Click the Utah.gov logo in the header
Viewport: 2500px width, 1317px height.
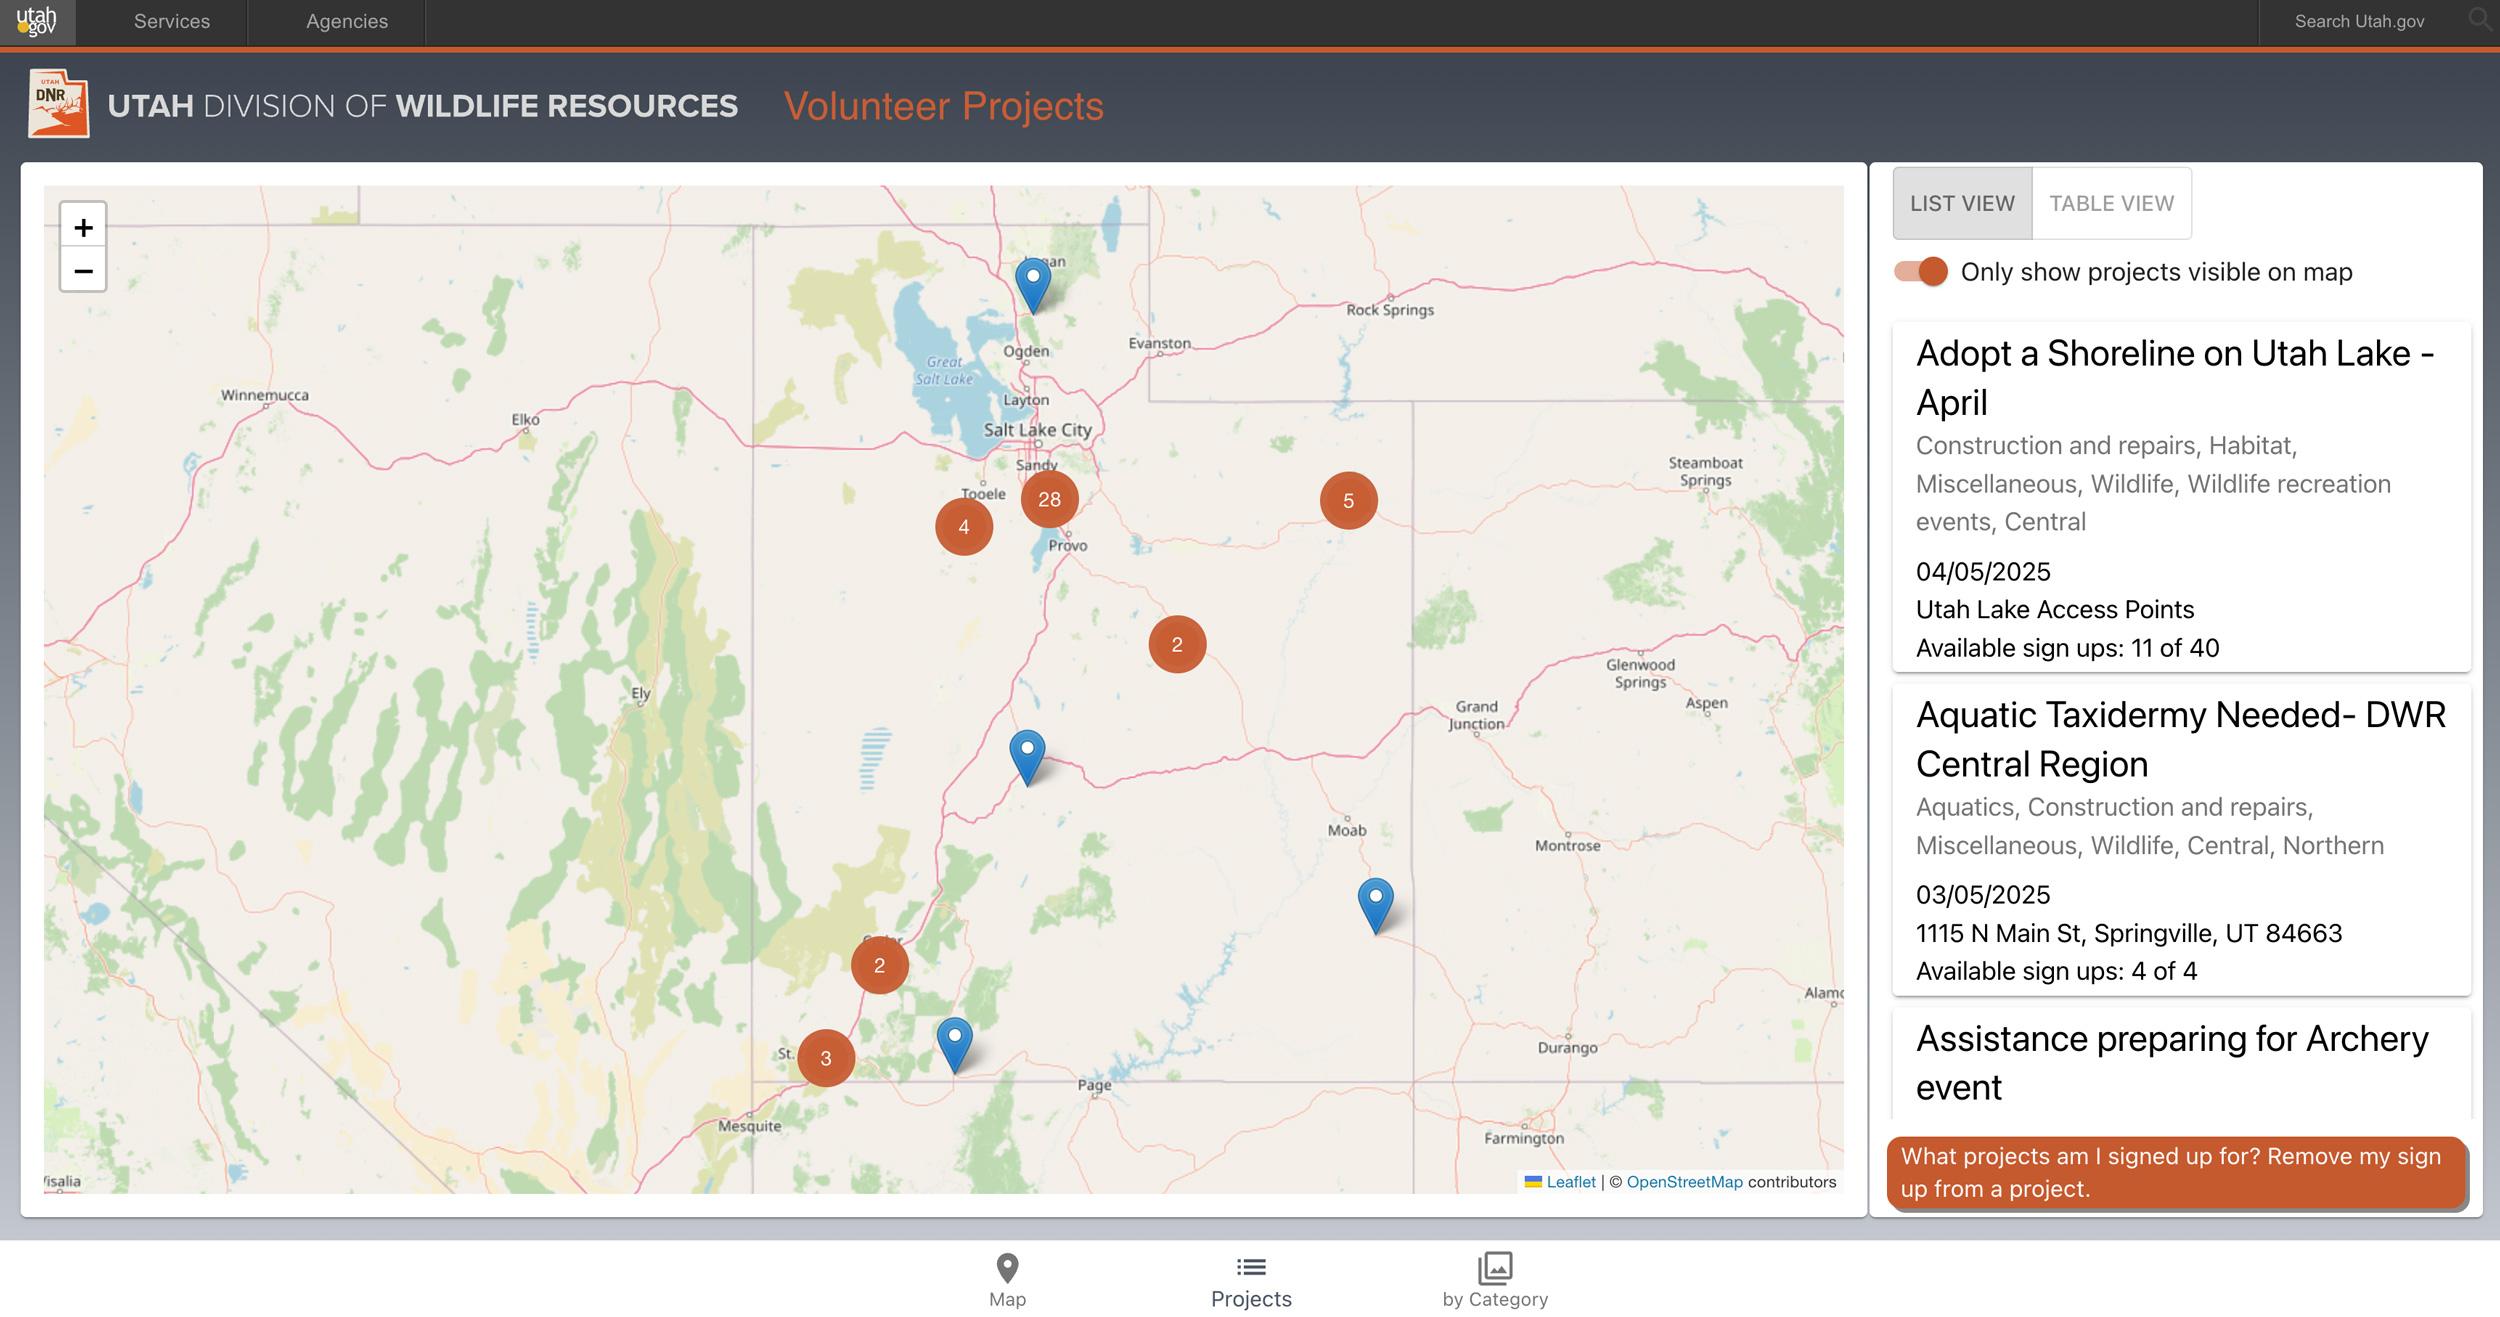point(37,20)
